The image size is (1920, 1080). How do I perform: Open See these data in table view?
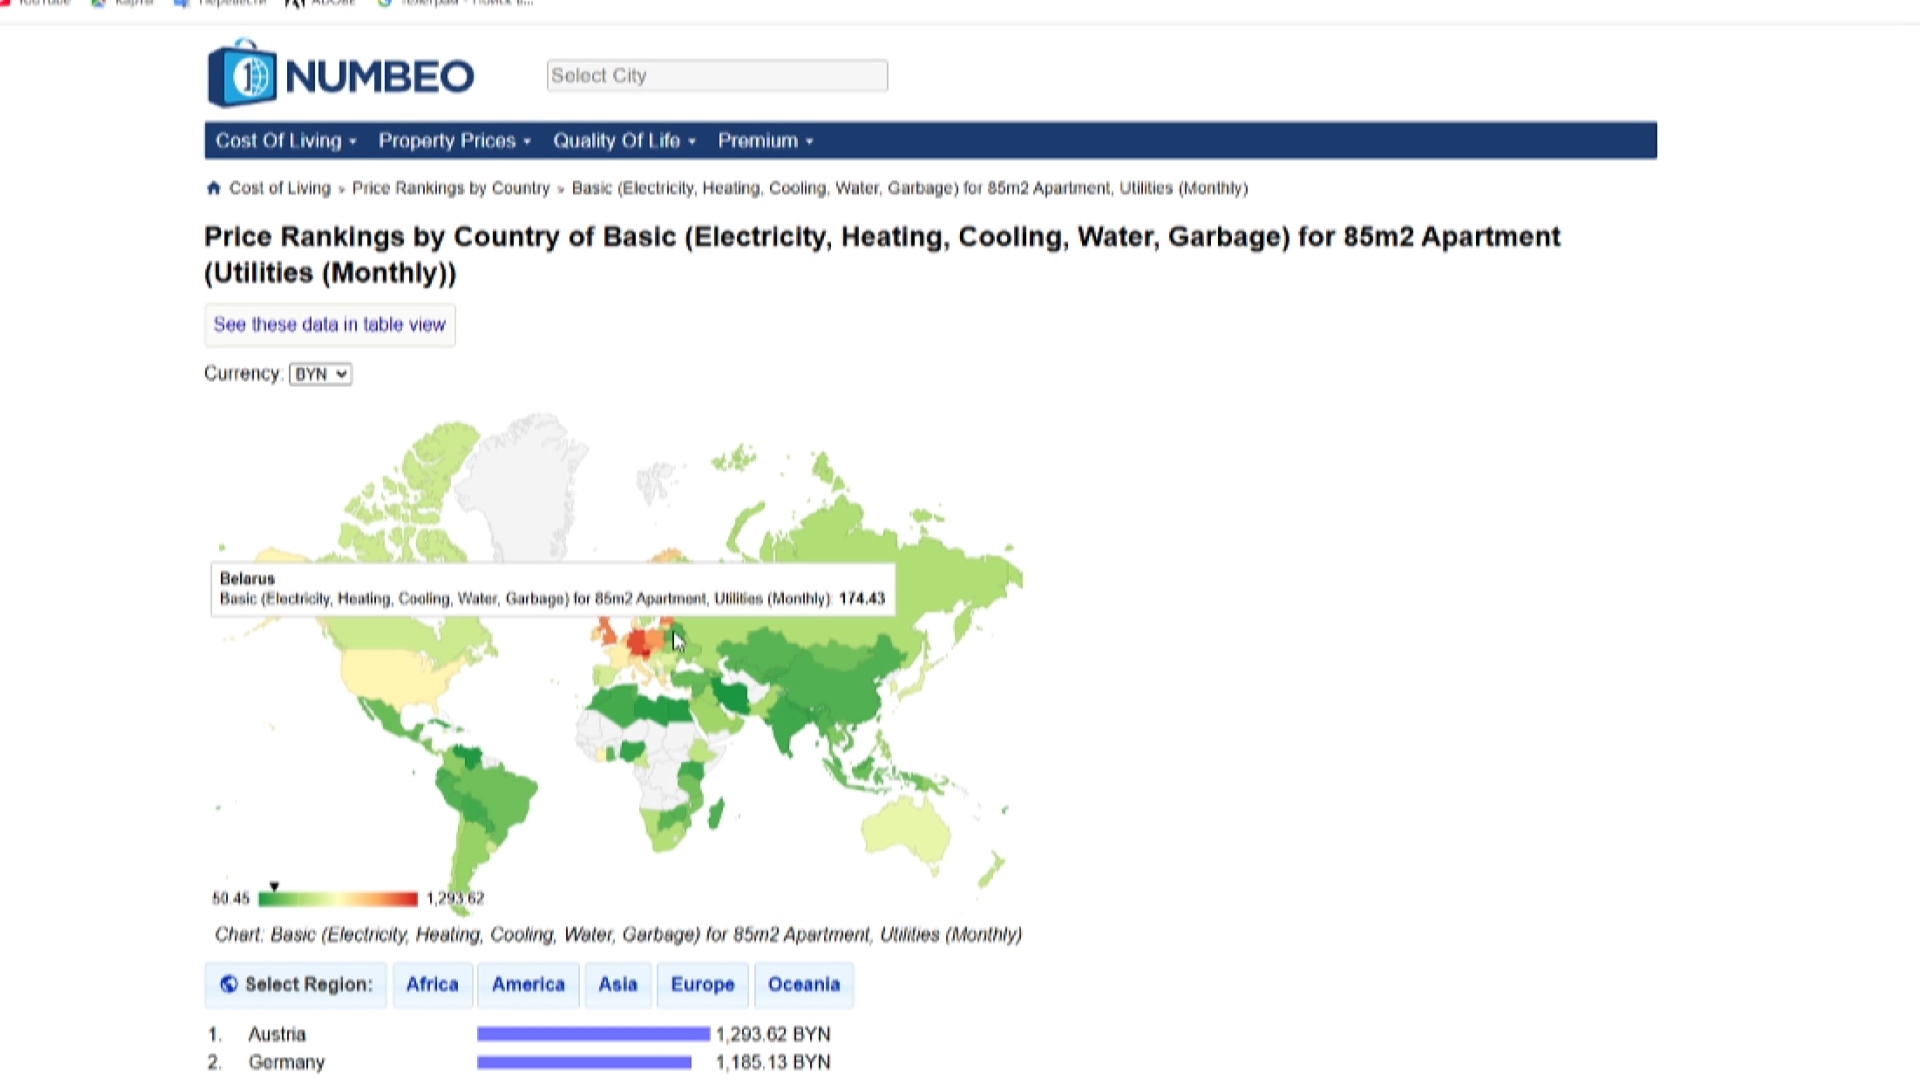[x=329, y=325]
